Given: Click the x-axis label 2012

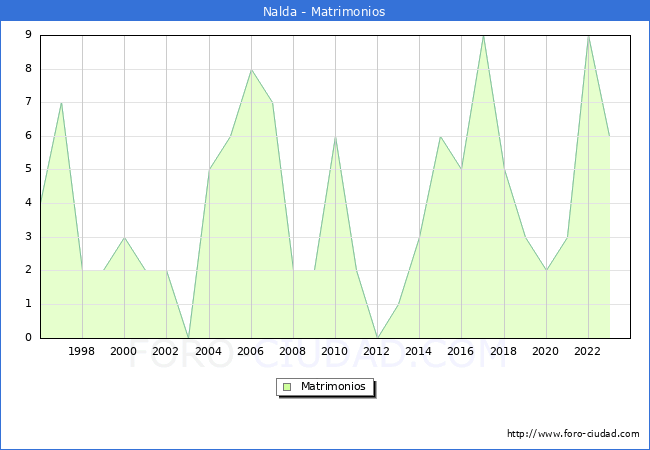Looking at the screenshot, I should 376,351.
